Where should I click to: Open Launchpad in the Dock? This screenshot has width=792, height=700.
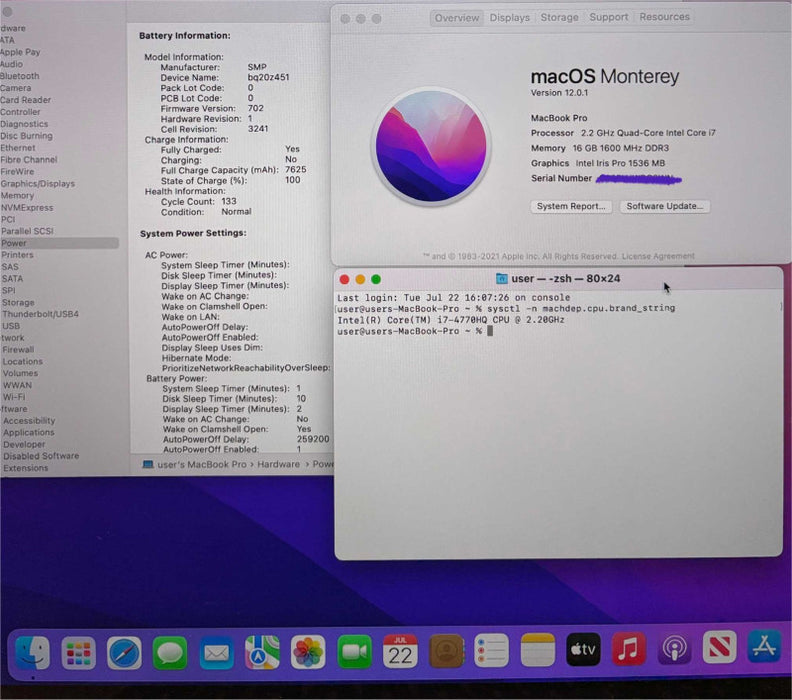[x=78, y=653]
